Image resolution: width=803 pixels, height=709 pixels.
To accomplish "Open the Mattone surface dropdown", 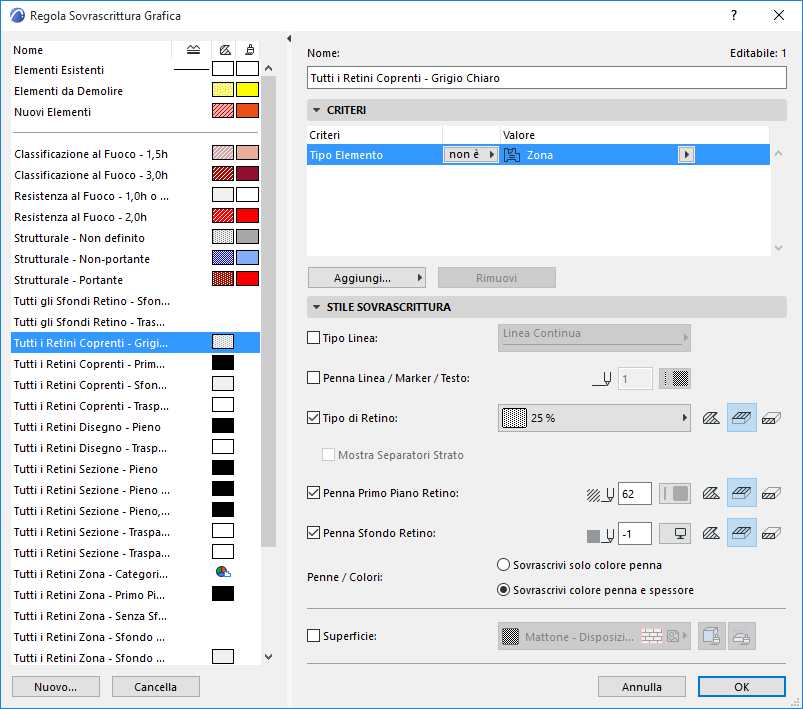I will [594, 636].
